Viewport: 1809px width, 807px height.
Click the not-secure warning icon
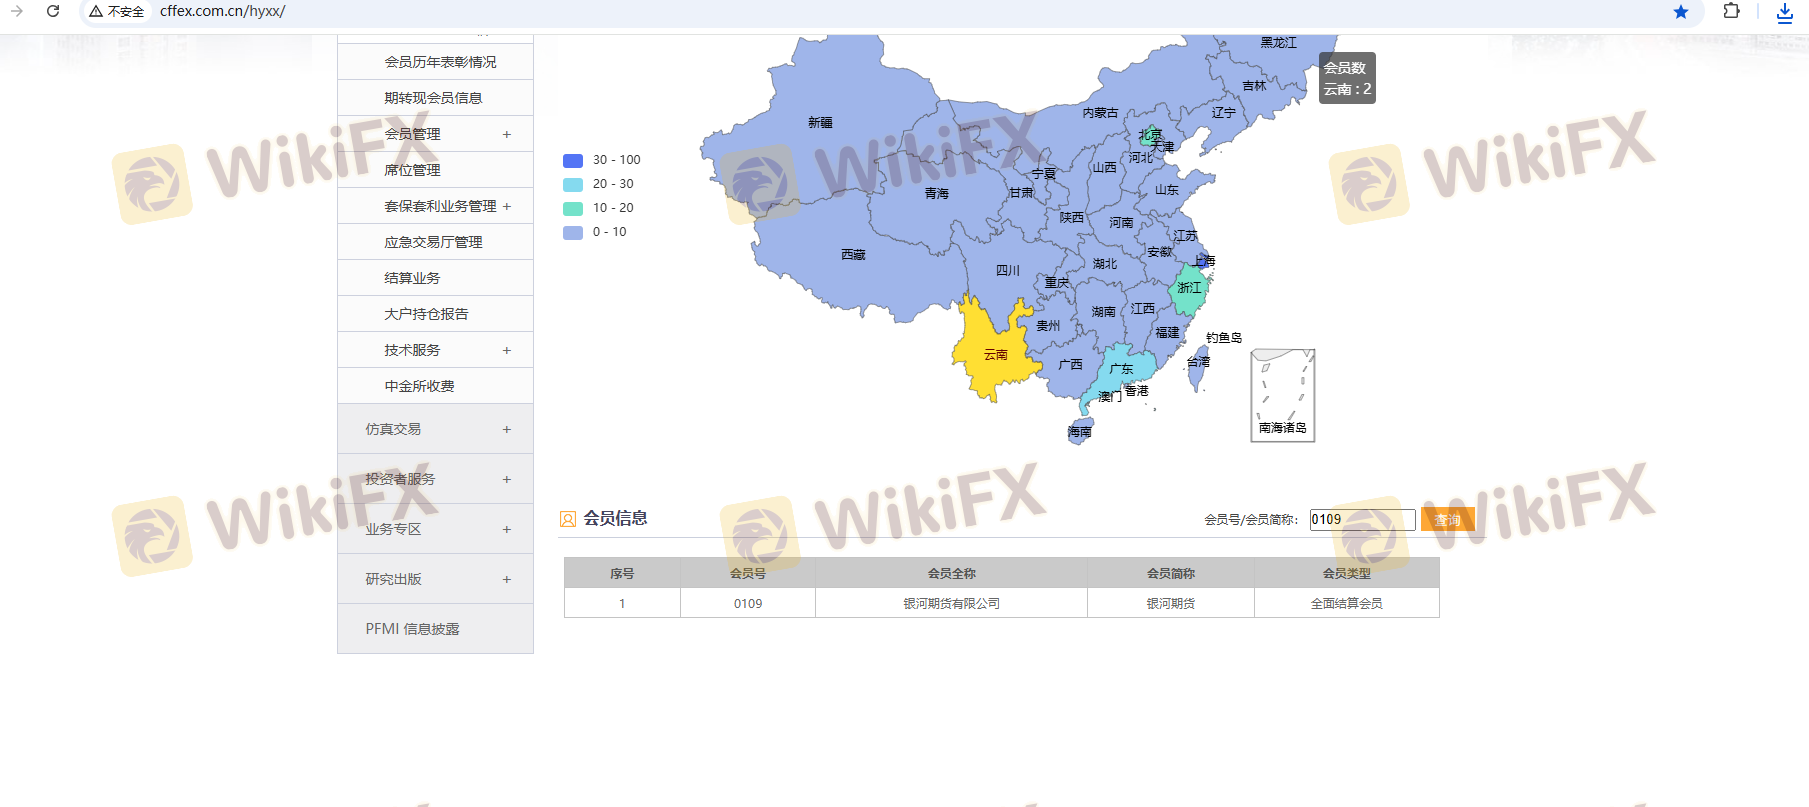(x=96, y=11)
